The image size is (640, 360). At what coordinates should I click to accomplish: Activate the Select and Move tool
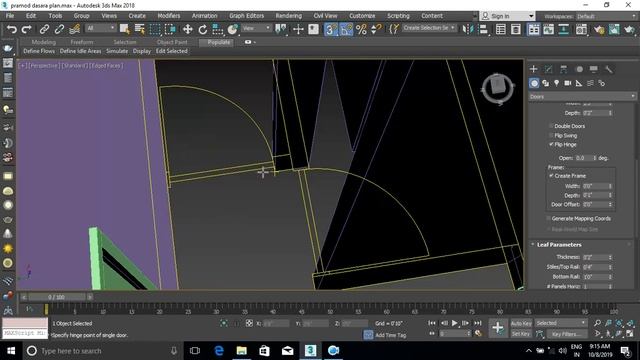(187, 29)
